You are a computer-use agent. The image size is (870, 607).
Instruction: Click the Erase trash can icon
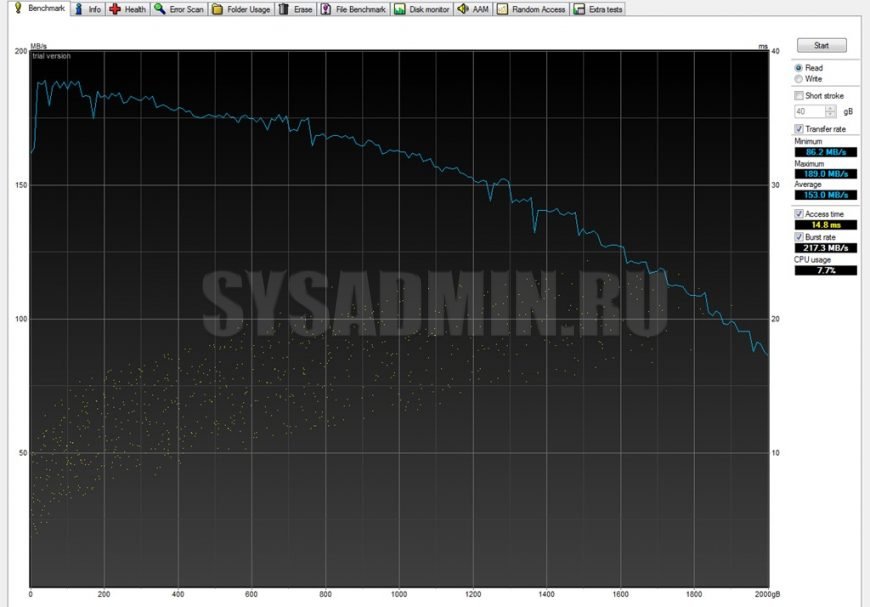(x=285, y=9)
